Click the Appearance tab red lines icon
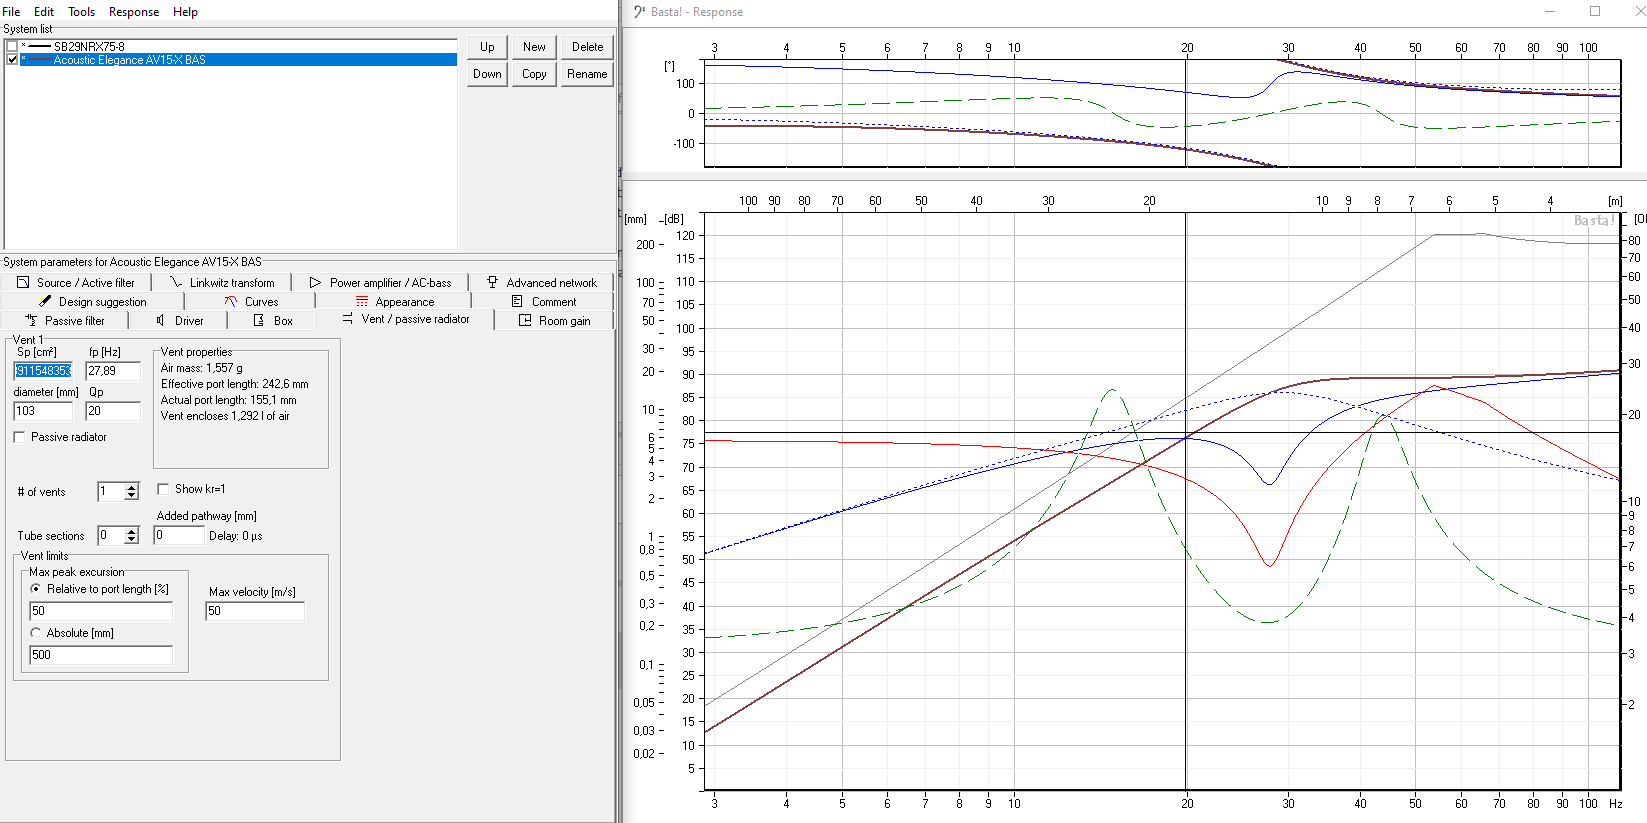 tap(362, 301)
